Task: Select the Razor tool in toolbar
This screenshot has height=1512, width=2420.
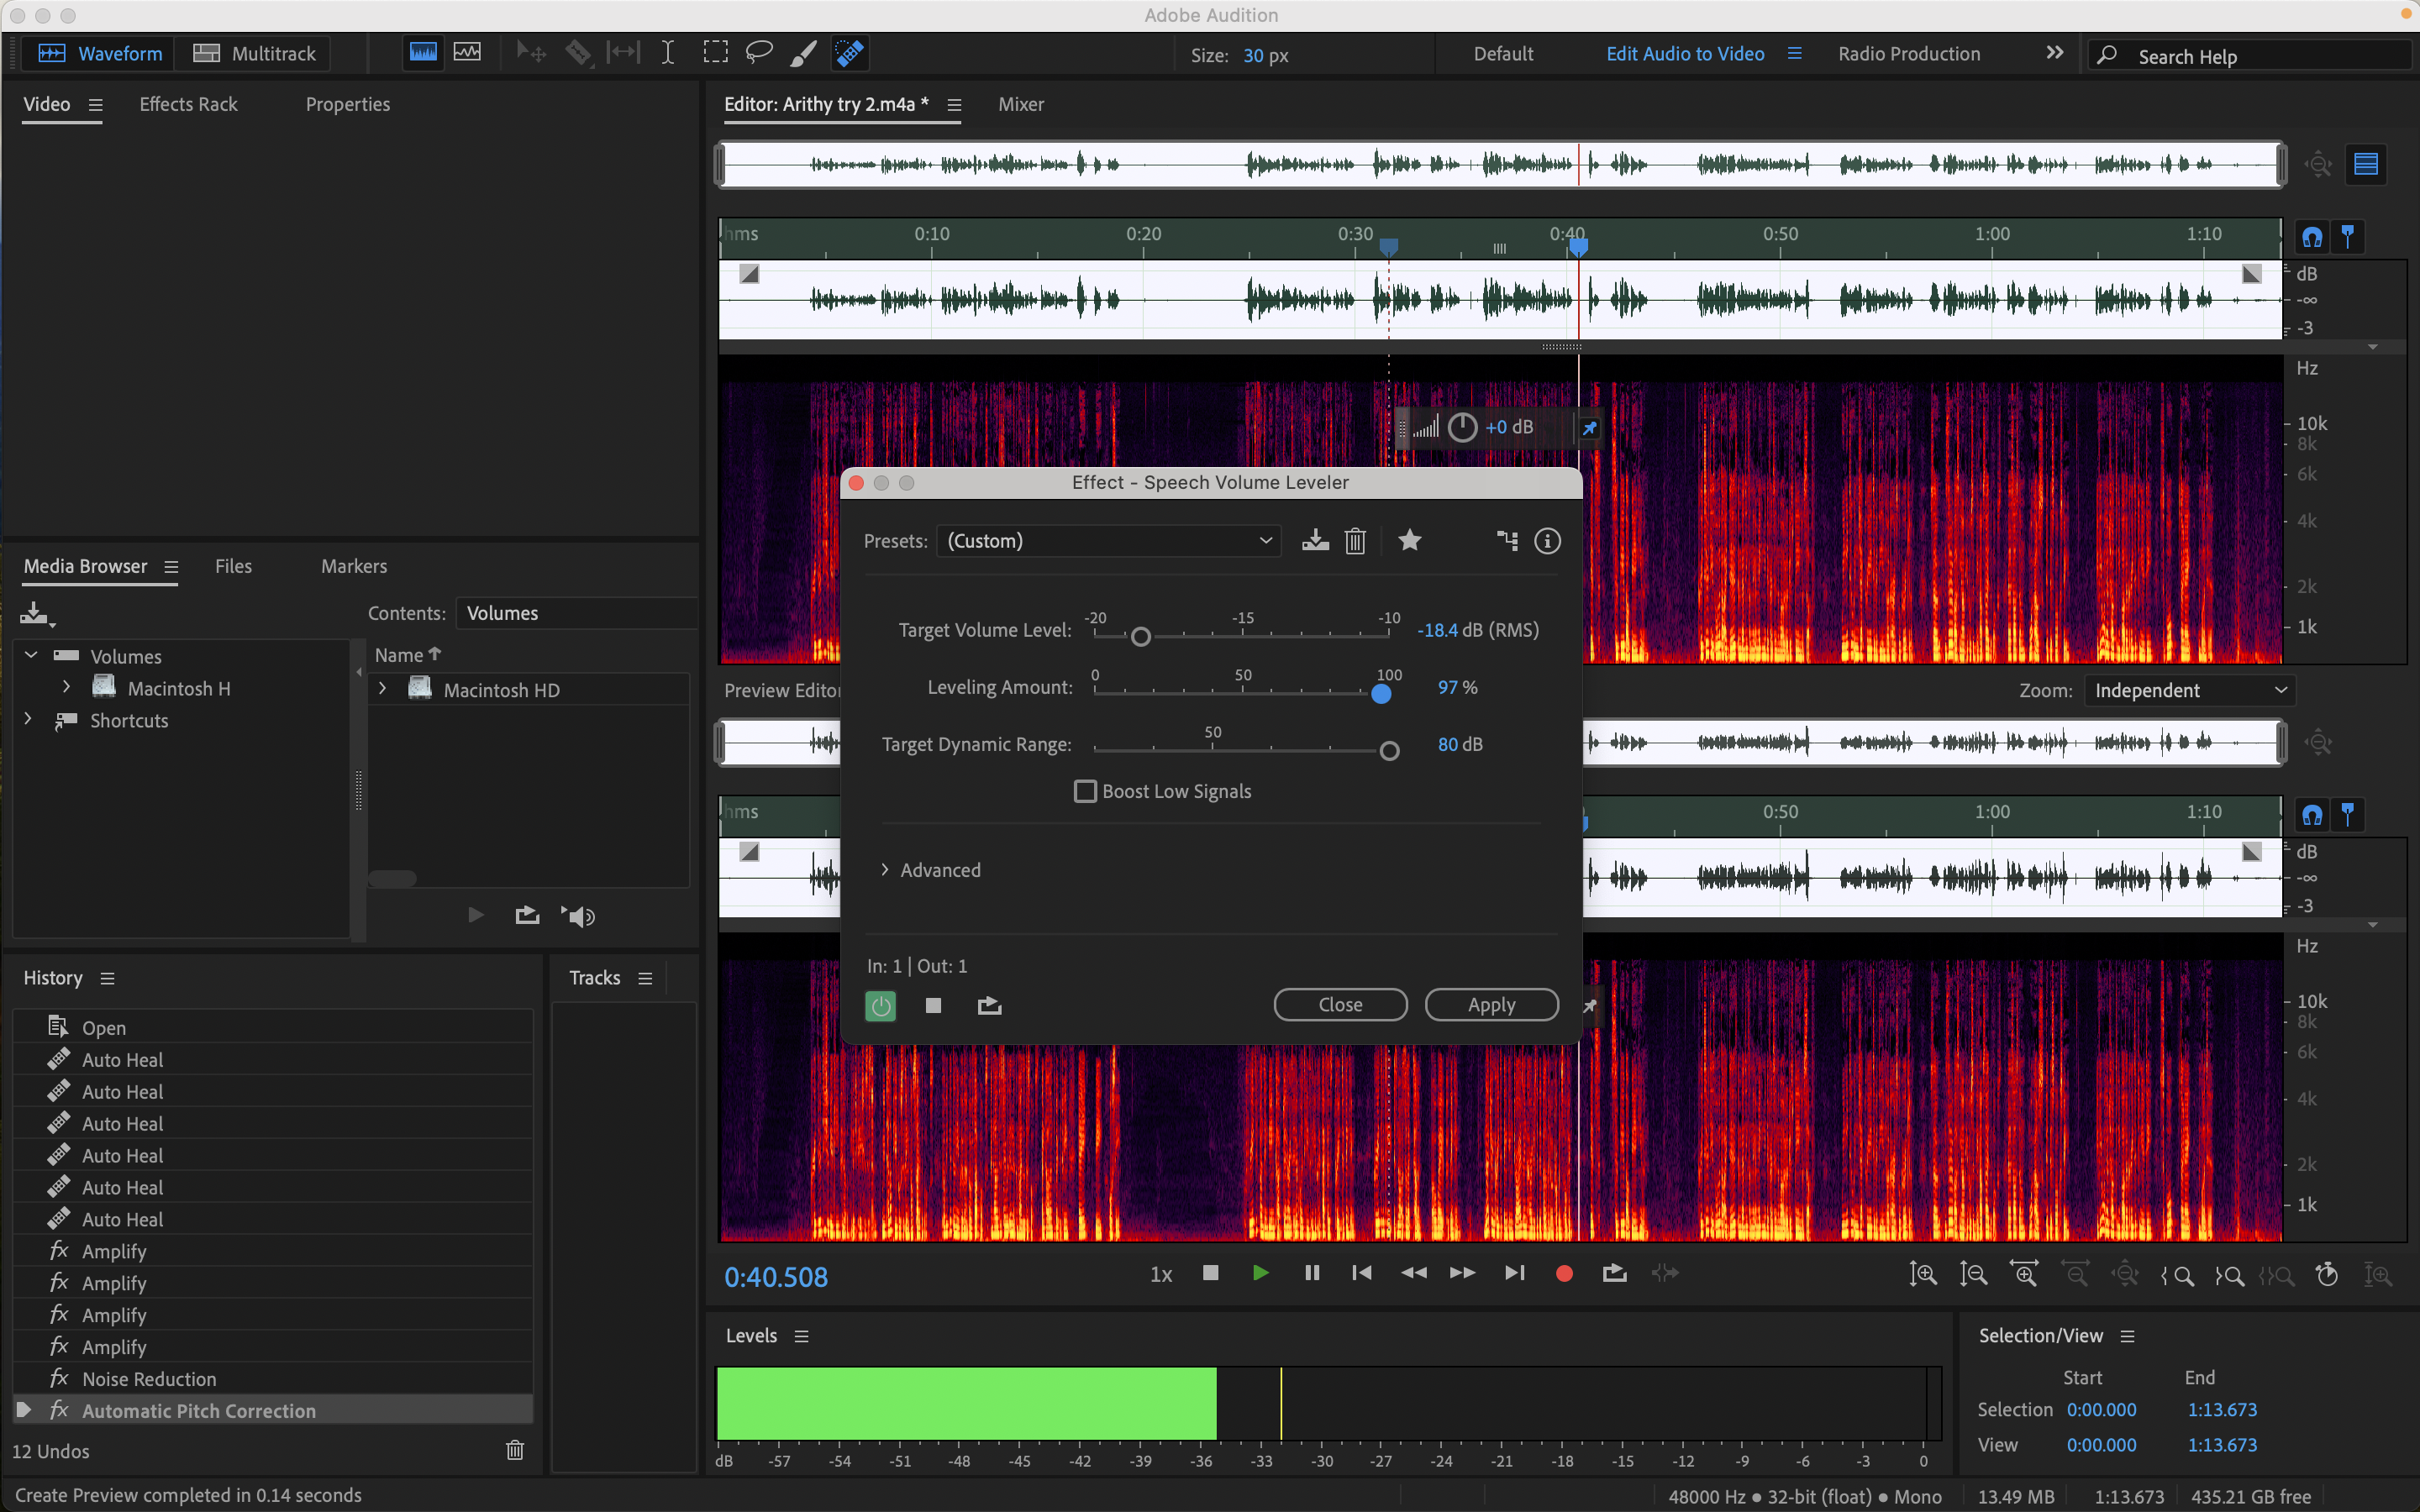Action: 578,53
